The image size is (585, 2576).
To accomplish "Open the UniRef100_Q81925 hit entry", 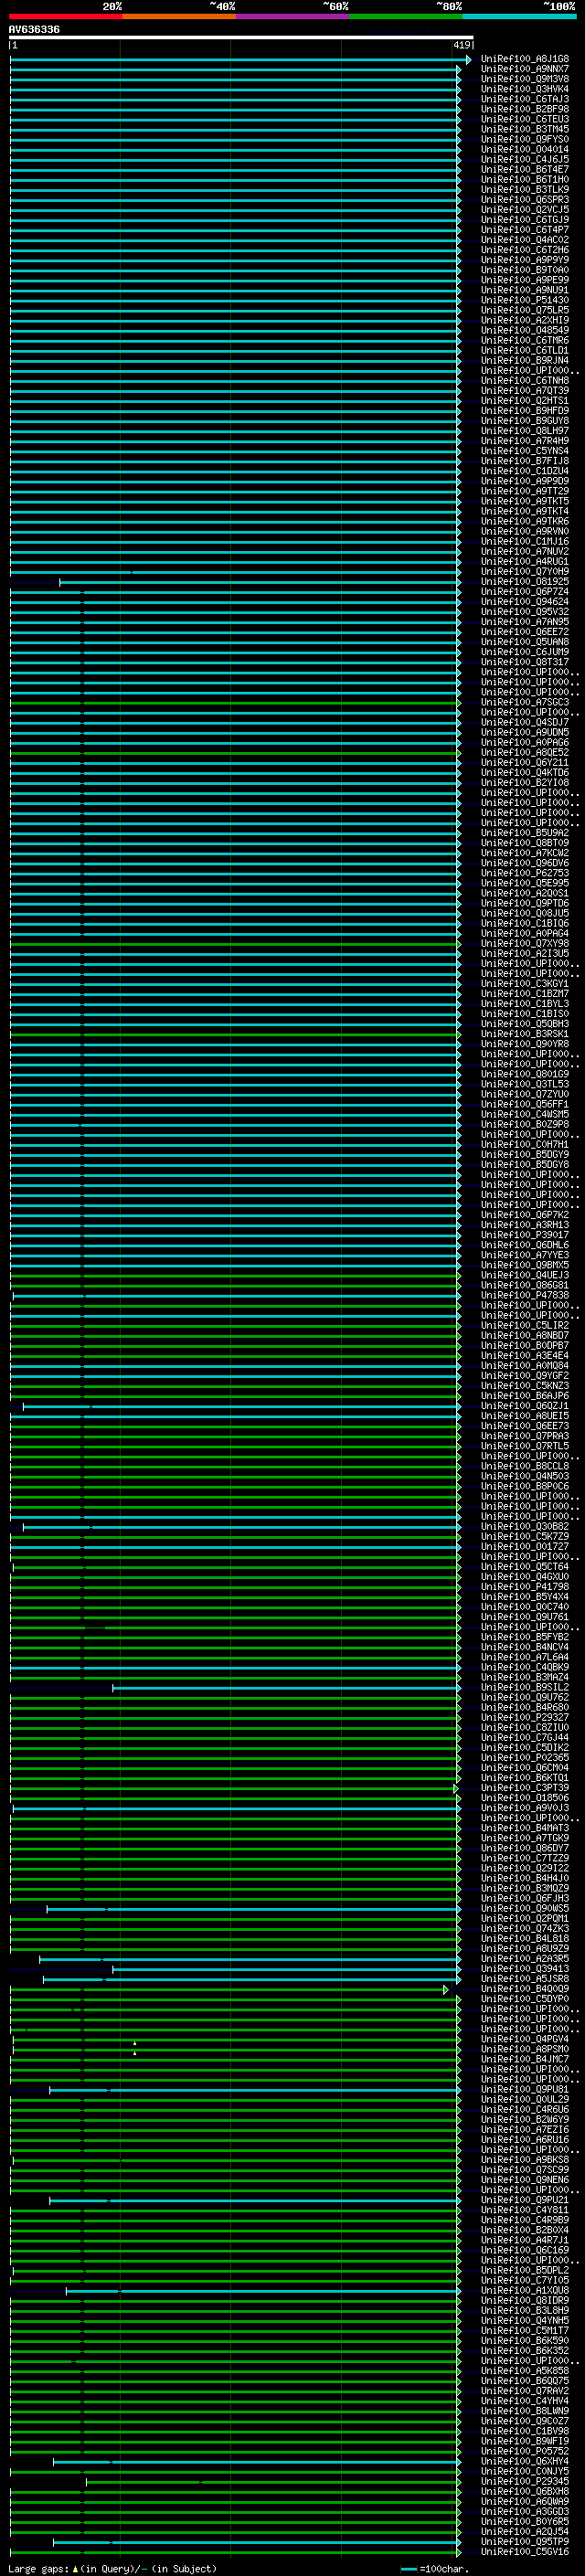I will [524, 582].
